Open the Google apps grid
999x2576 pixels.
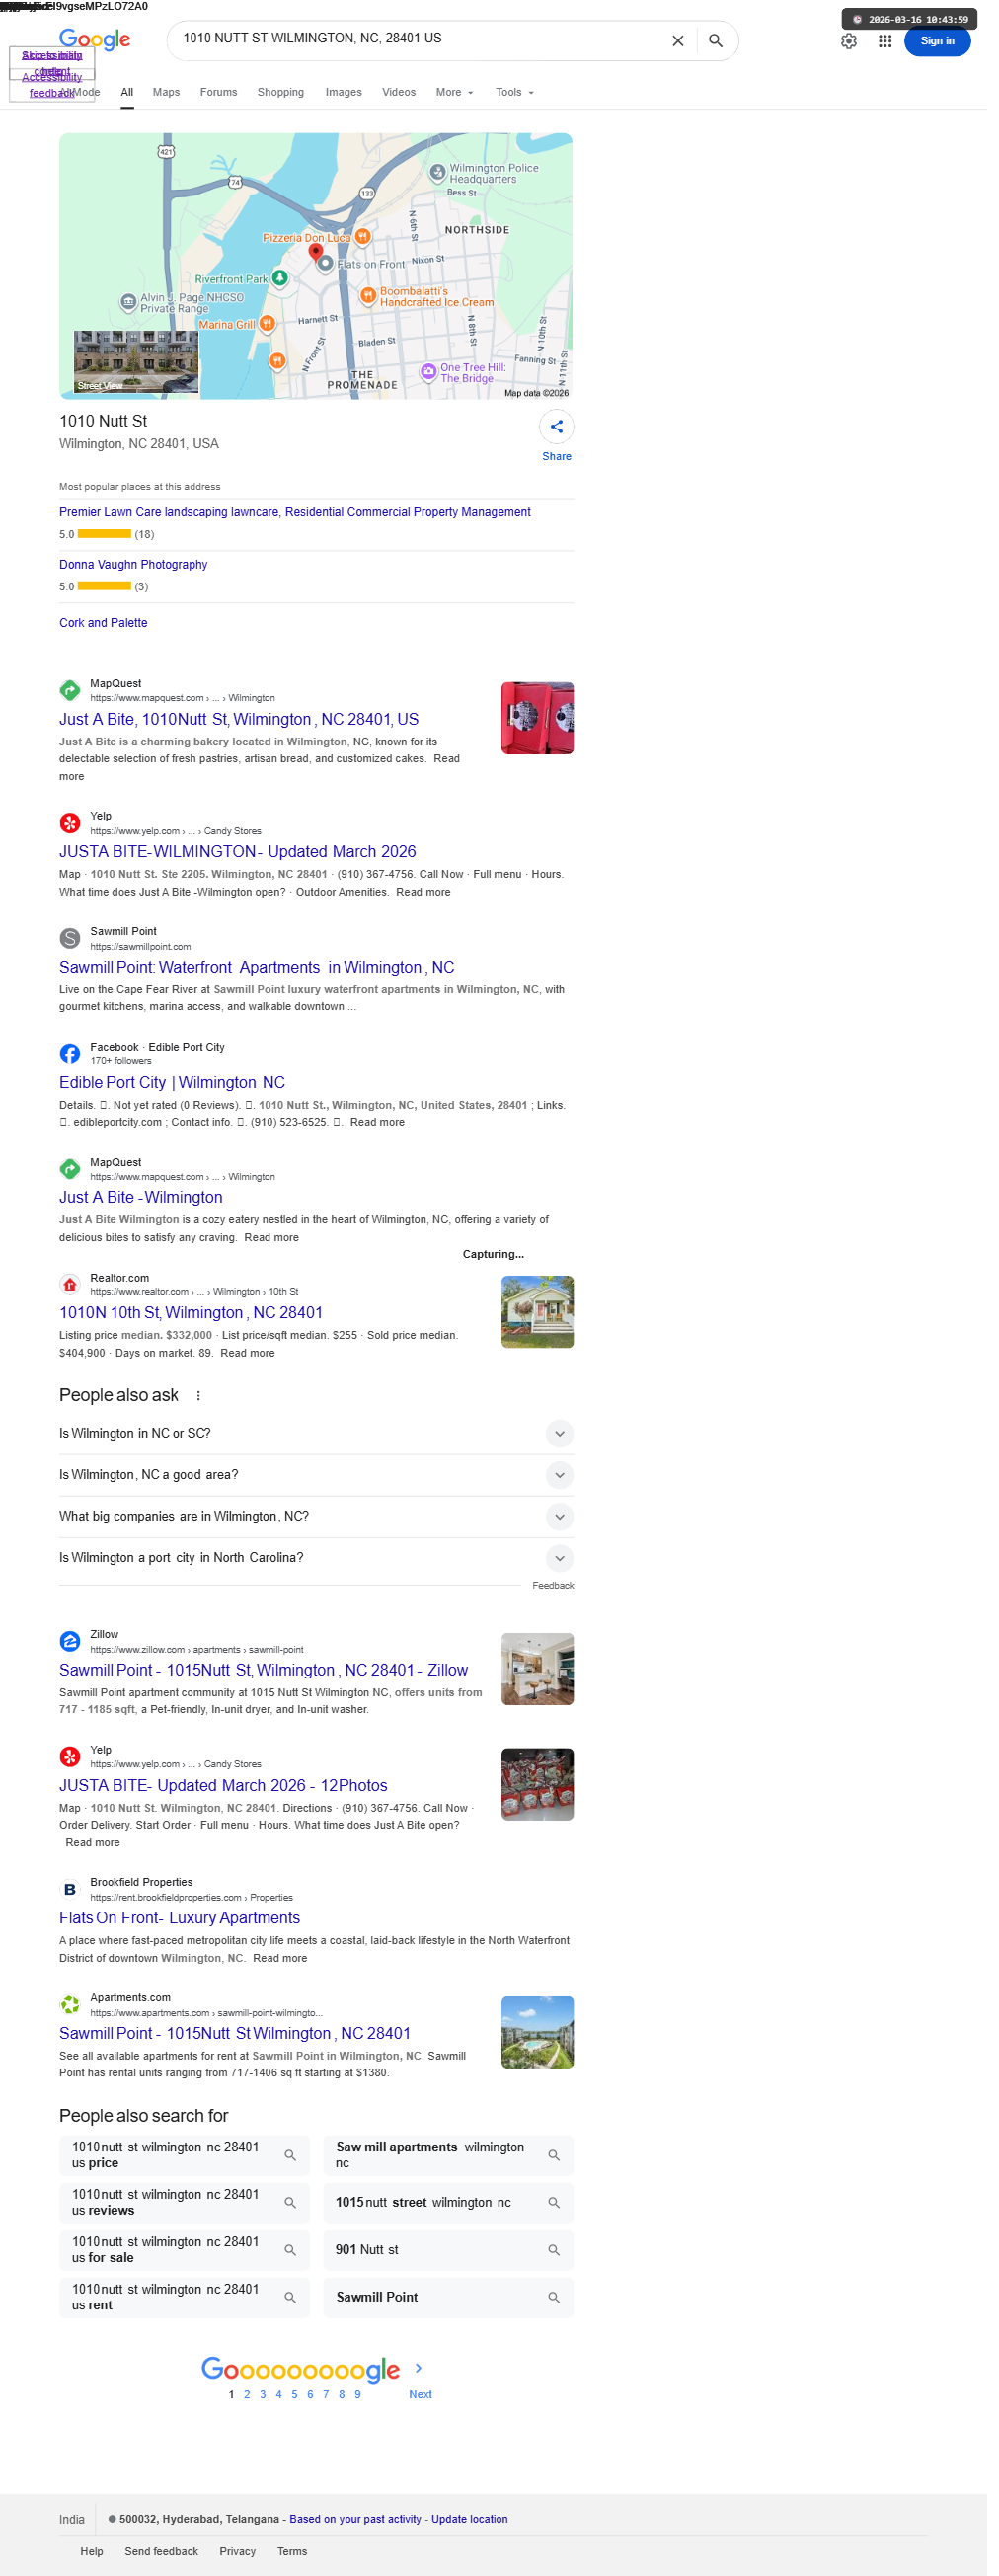pyautogui.click(x=895, y=41)
